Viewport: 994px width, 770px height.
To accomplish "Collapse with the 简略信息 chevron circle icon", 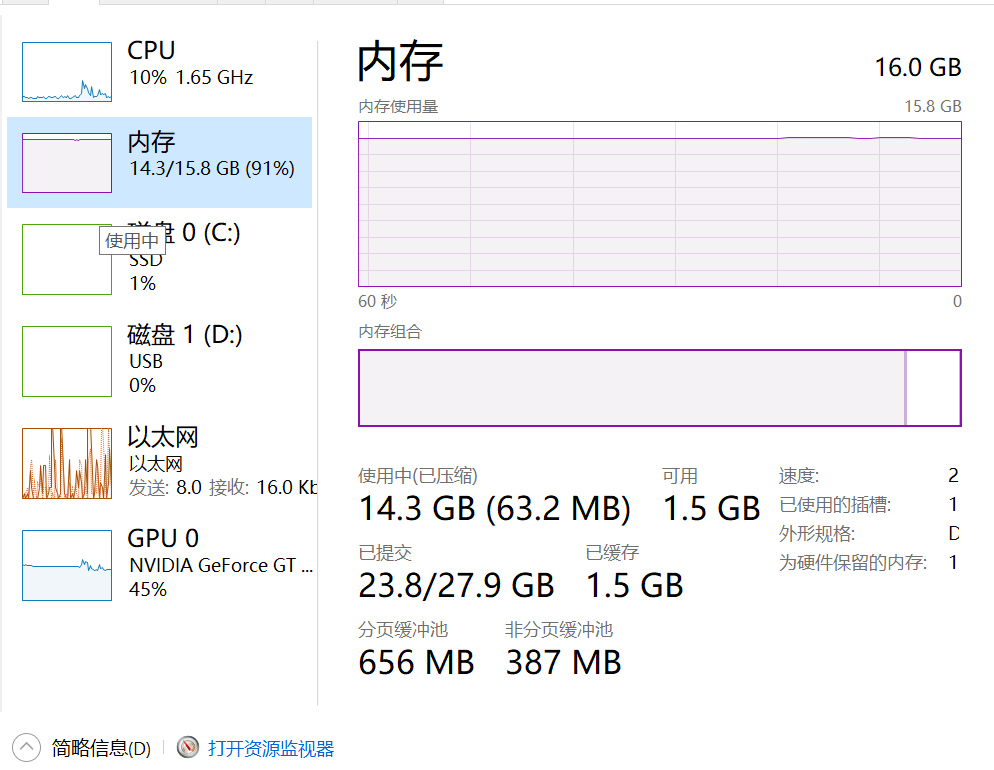I will pyautogui.click(x=26, y=748).
